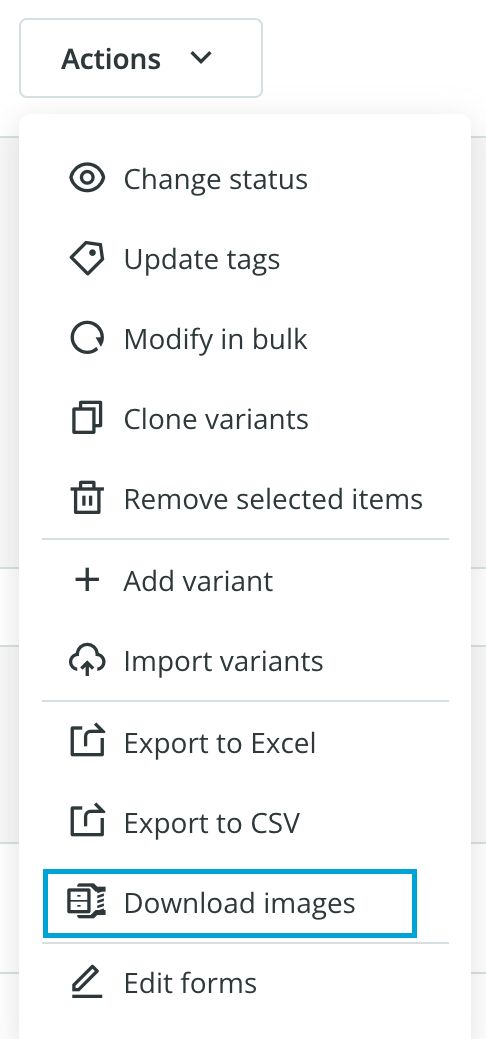Select the Update tags menu entry
This screenshot has width=486, height=1039.
tap(202, 260)
